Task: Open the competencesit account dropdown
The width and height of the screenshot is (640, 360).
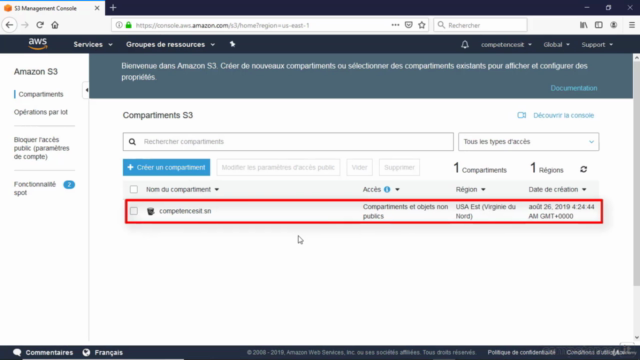Action: [x=506, y=44]
